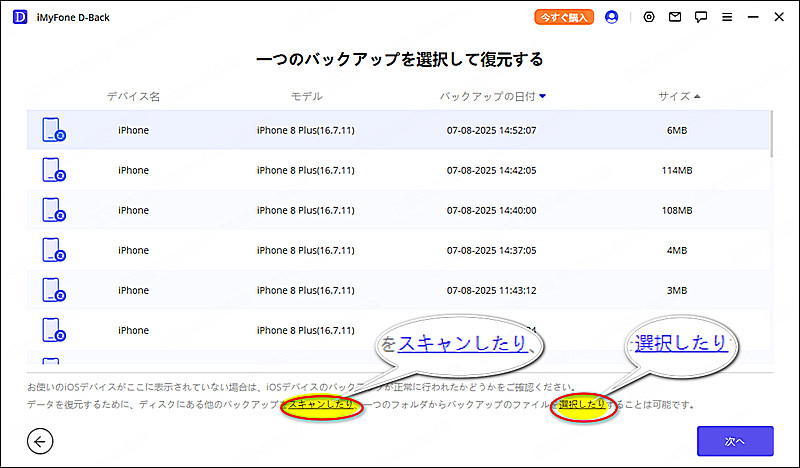Click iPhone device name in 3MB row
Viewport: 800px width, 468px height.
[x=133, y=290]
